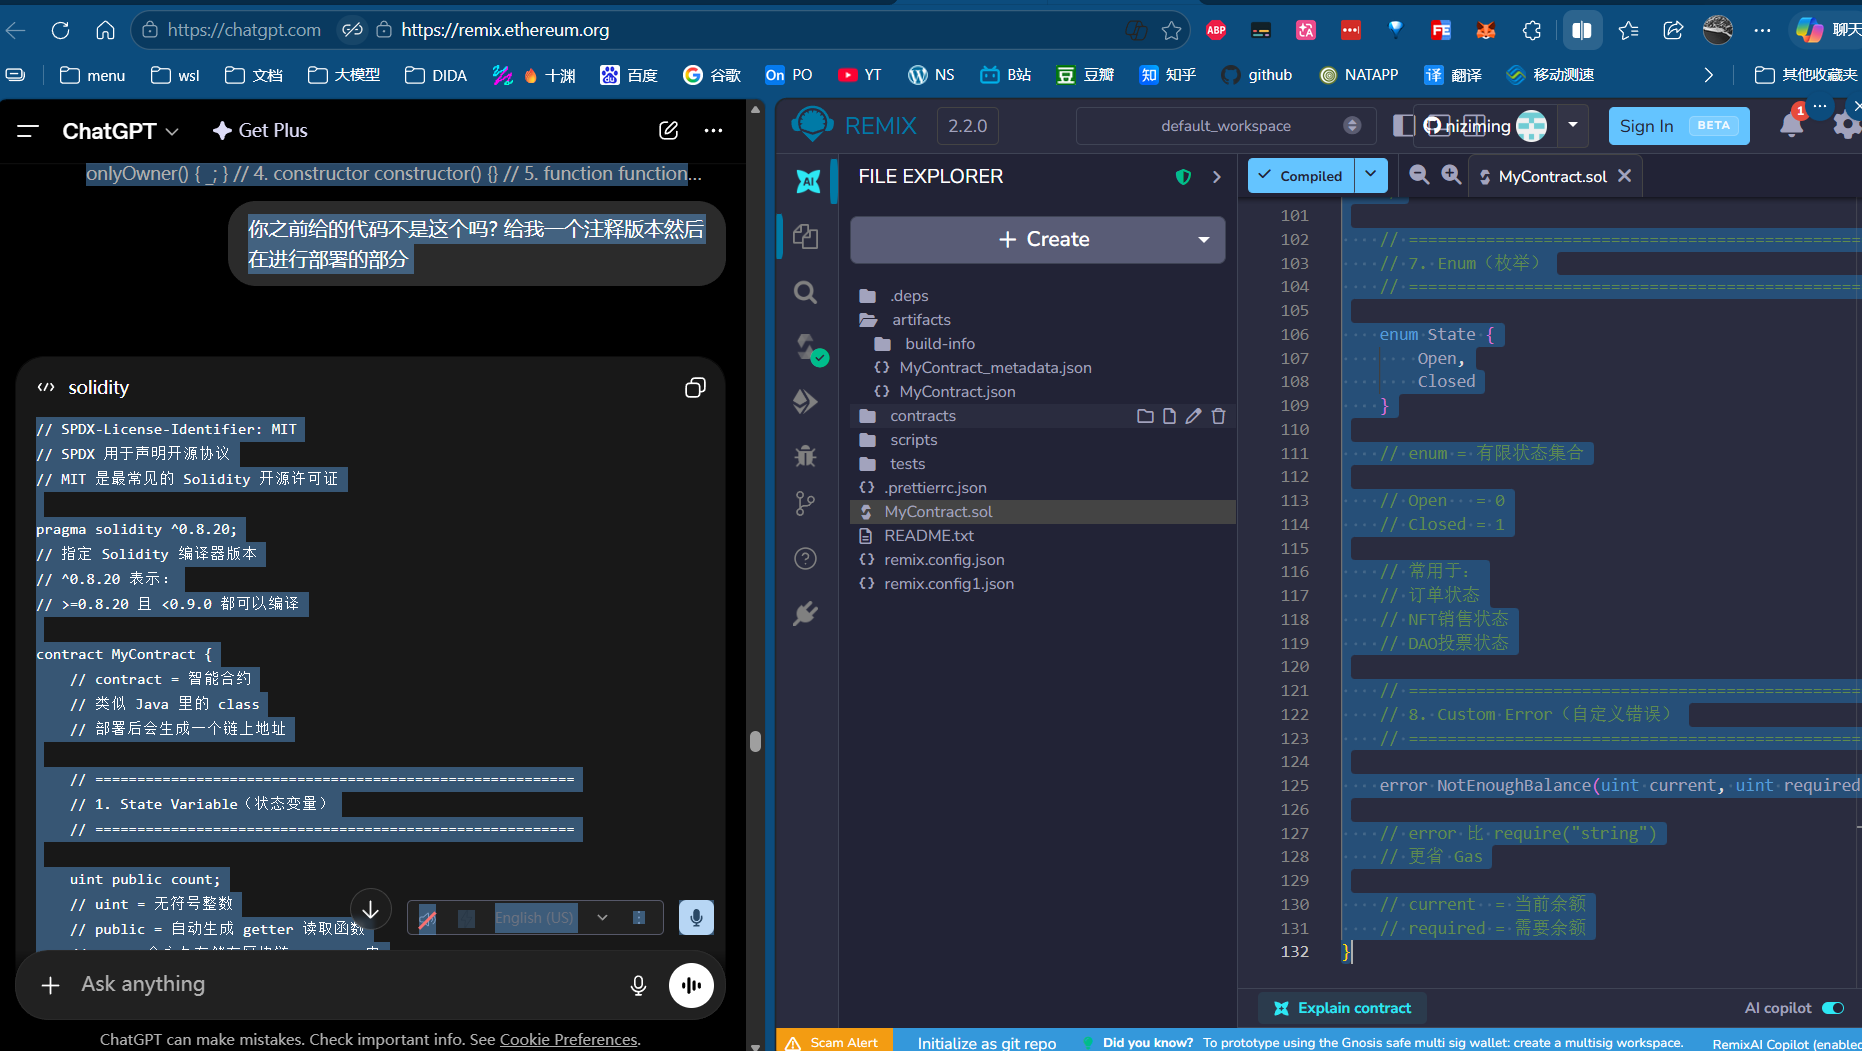
Task: Create new file inside contracts
Action: pos(1169,416)
